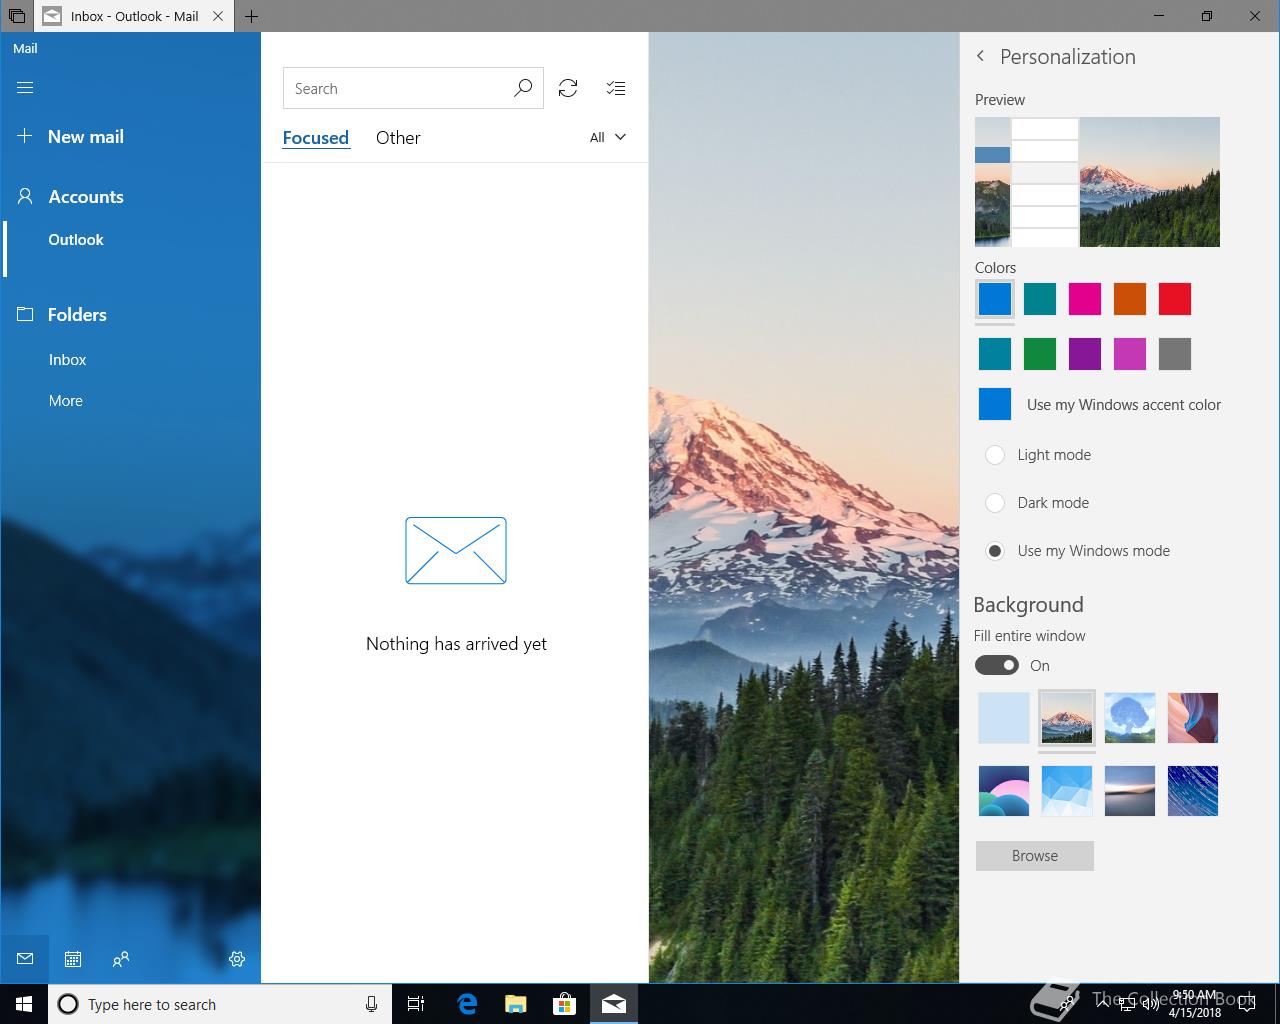This screenshot has width=1280, height=1024.
Task: Open Task View on taskbar
Action: tap(416, 1004)
